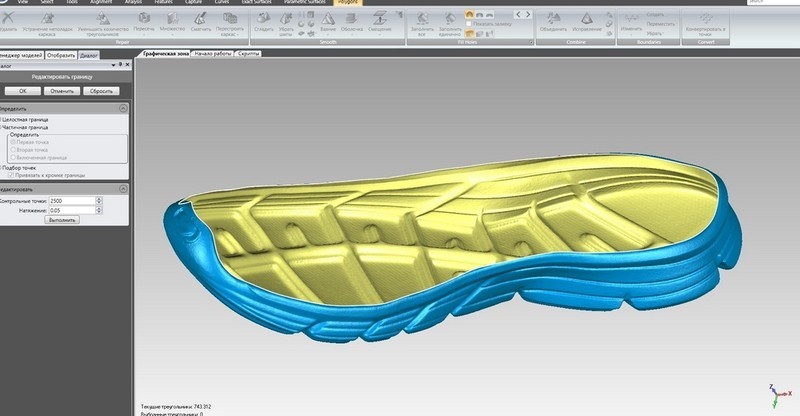Increase Контрольные точки with the stepper arrow
800x416 pixels.
click(99, 198)
